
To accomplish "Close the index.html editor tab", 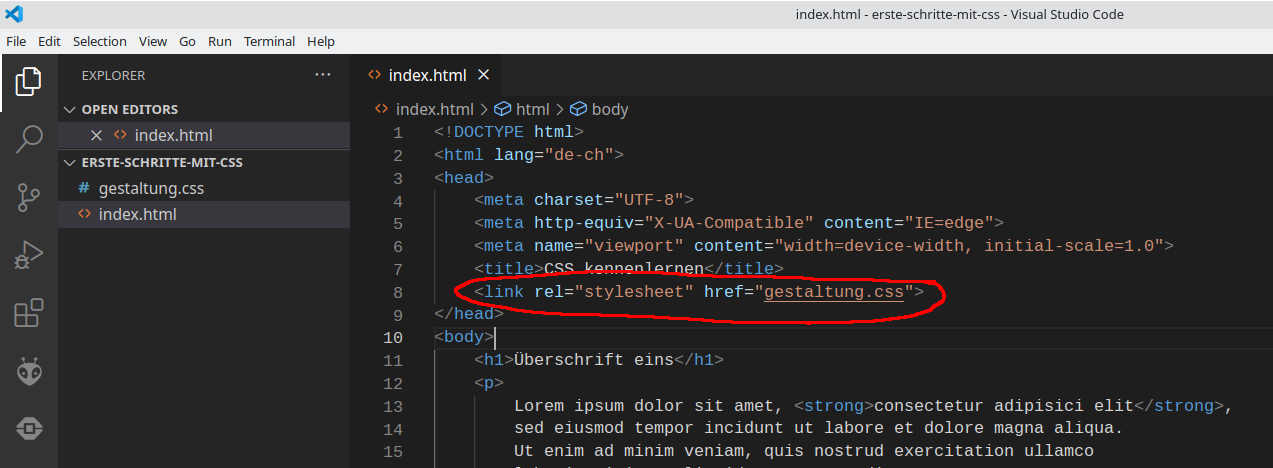I will tap(484, 75).
